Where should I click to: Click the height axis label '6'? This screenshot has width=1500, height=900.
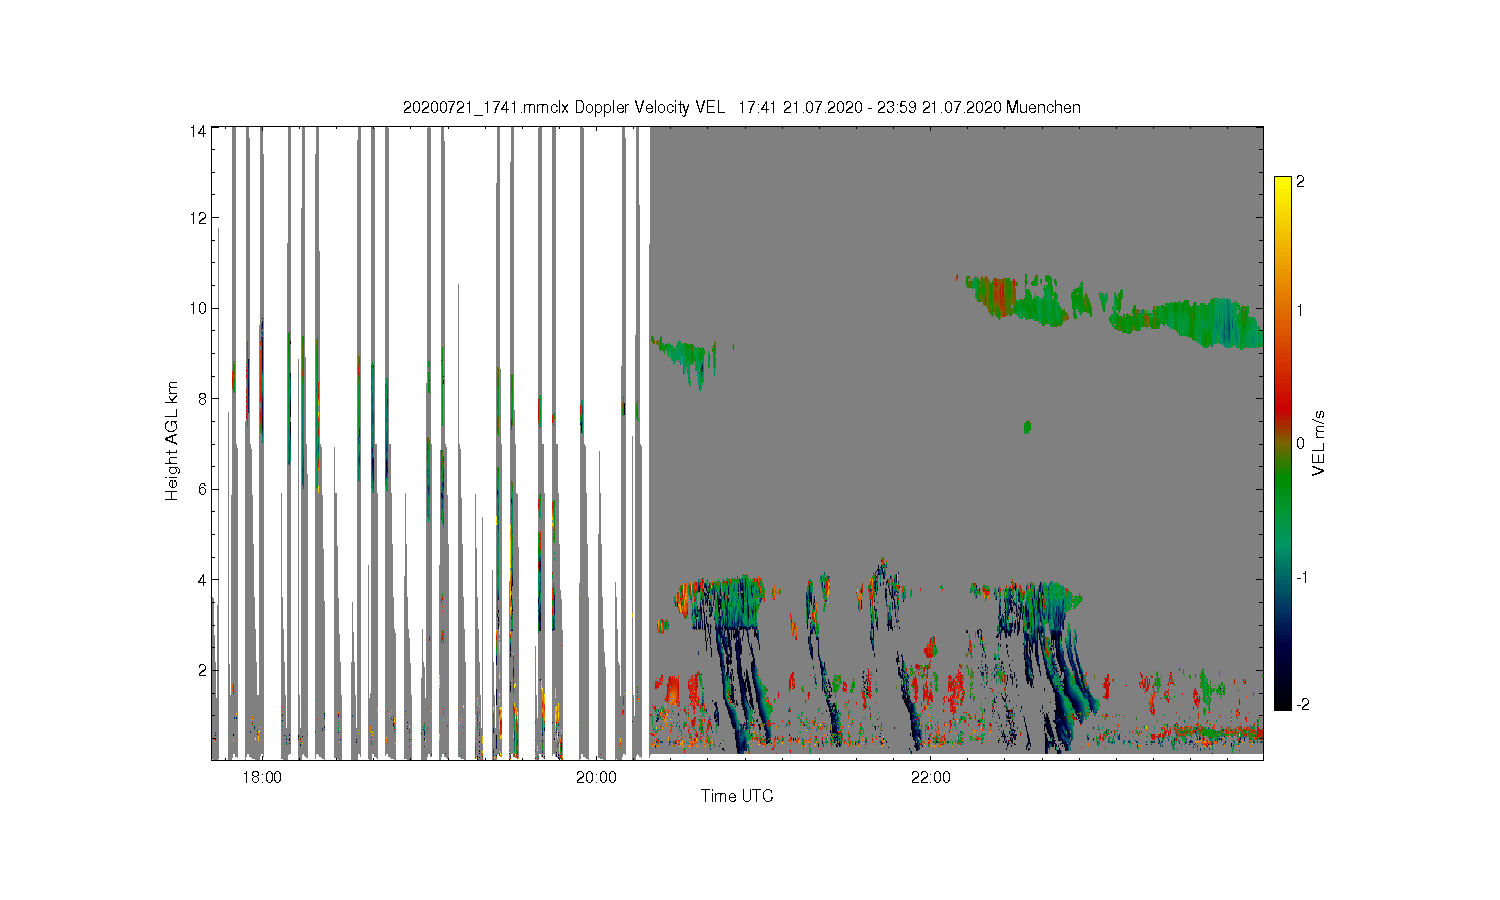point(202,489)
